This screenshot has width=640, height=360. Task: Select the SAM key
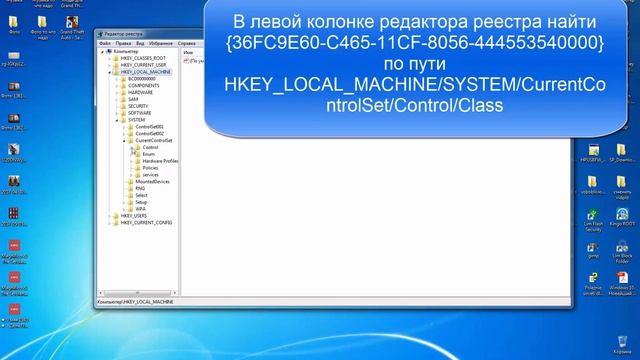pyautogui.click(x=133, y=100)
